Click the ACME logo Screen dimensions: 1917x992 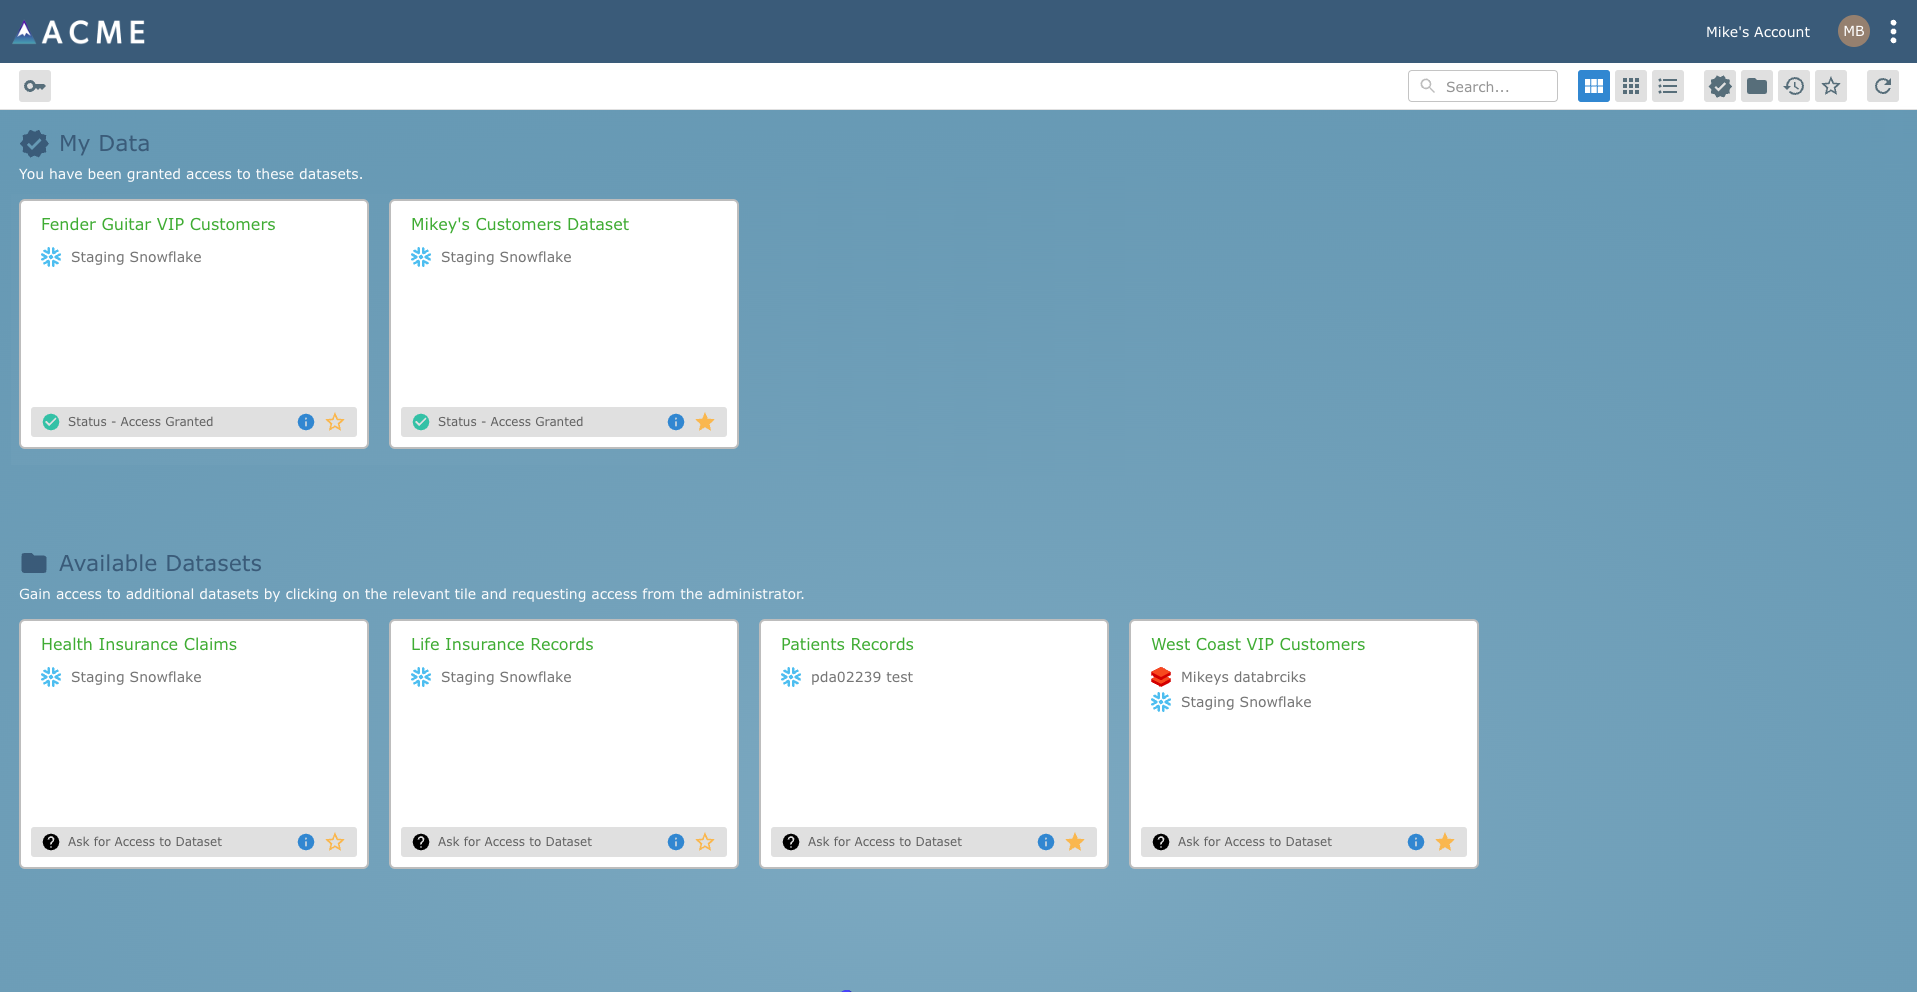pos(79,32)
